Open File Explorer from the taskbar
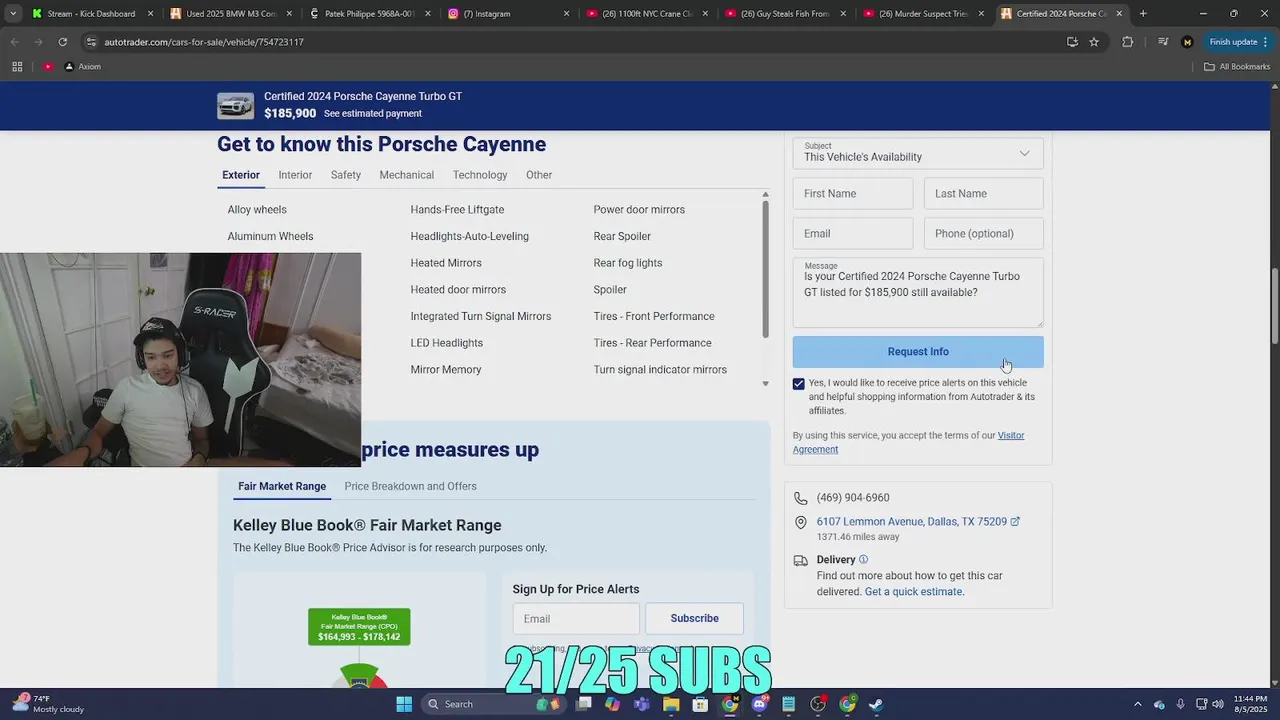This screenshot has height=720, width=1280. tap(671, 704)
